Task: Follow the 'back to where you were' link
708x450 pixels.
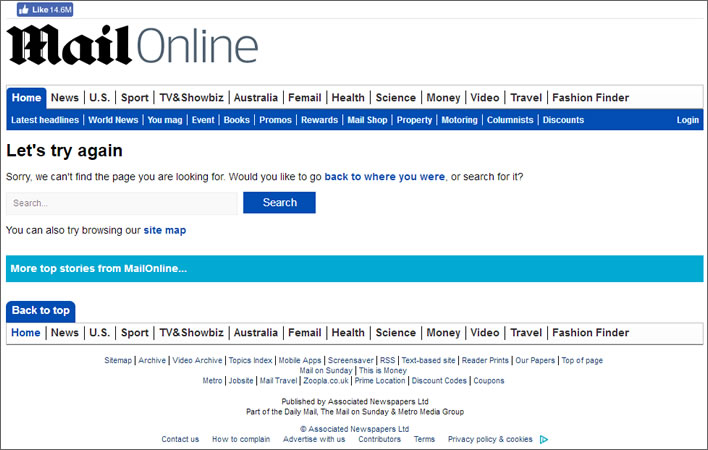Action: pos(385,176)
